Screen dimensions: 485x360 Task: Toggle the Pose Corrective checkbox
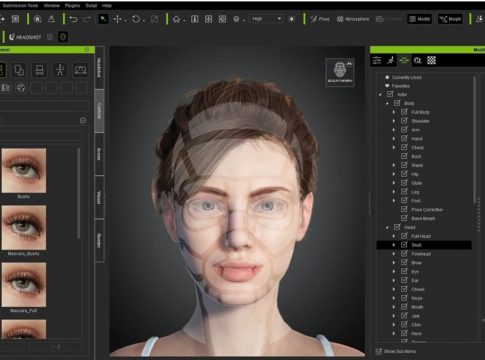click(404, 209)
